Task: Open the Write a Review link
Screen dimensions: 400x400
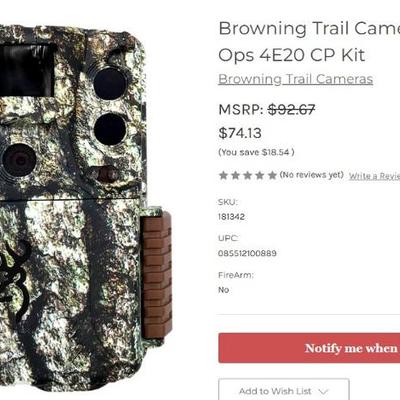Action: tap(374, 176)
